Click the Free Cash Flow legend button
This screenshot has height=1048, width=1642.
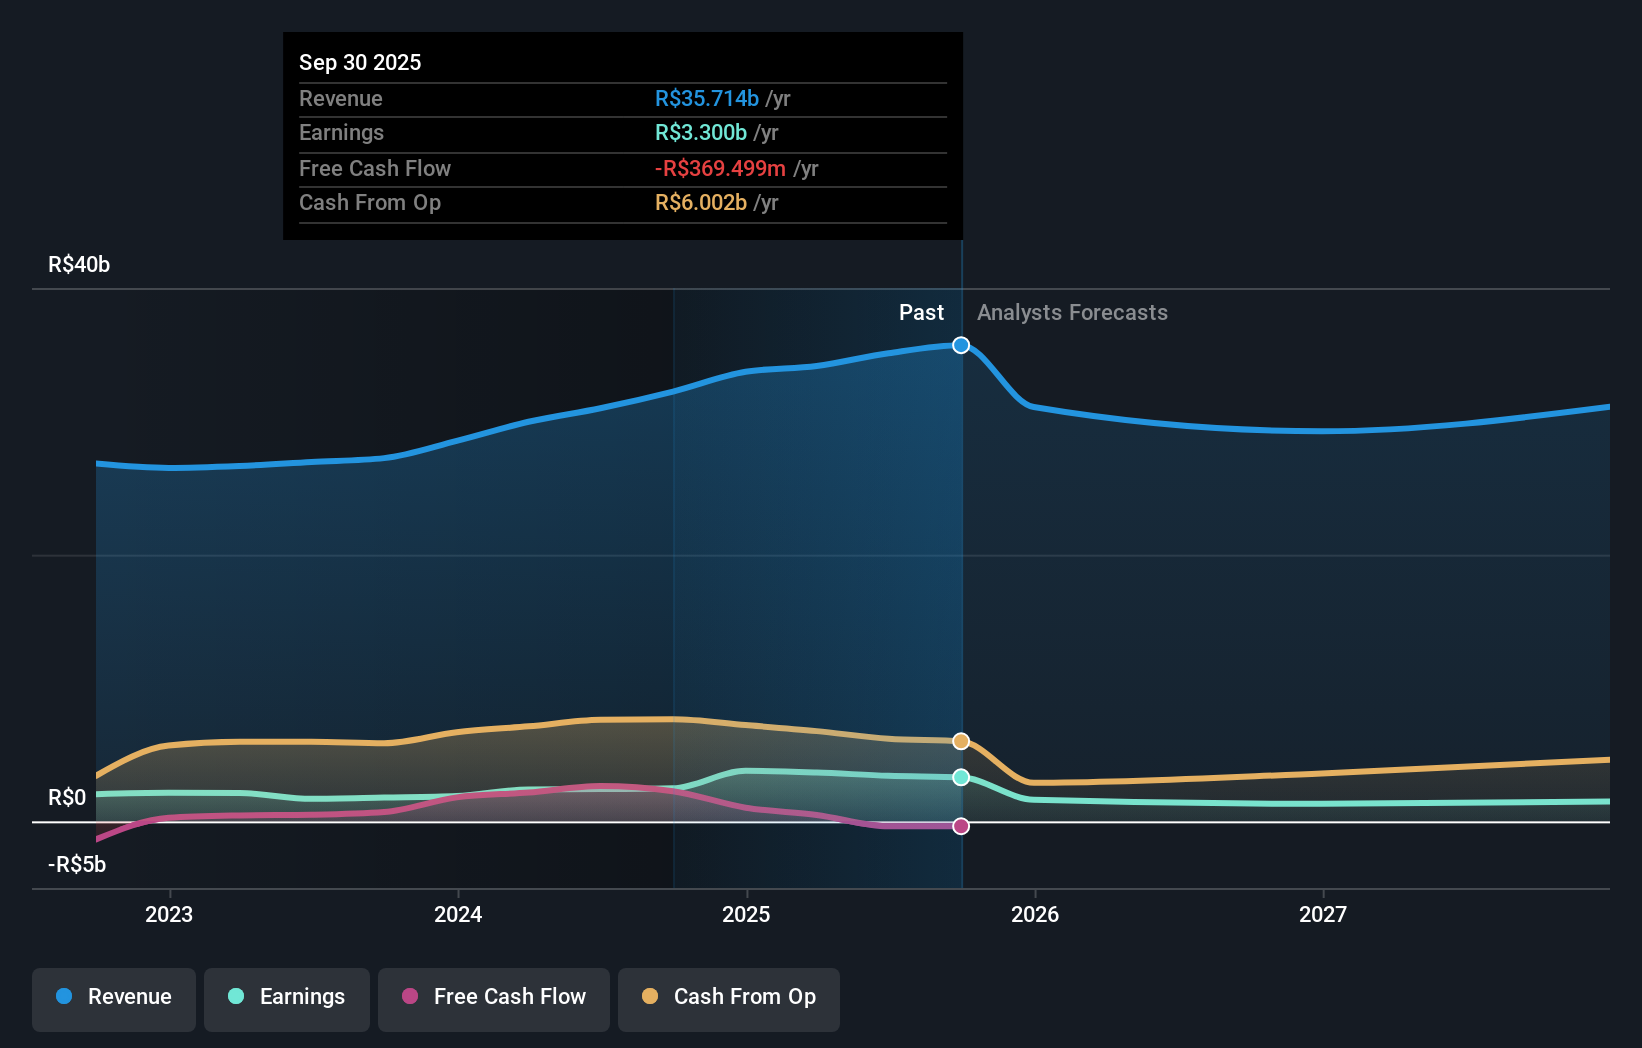[494, 997]
